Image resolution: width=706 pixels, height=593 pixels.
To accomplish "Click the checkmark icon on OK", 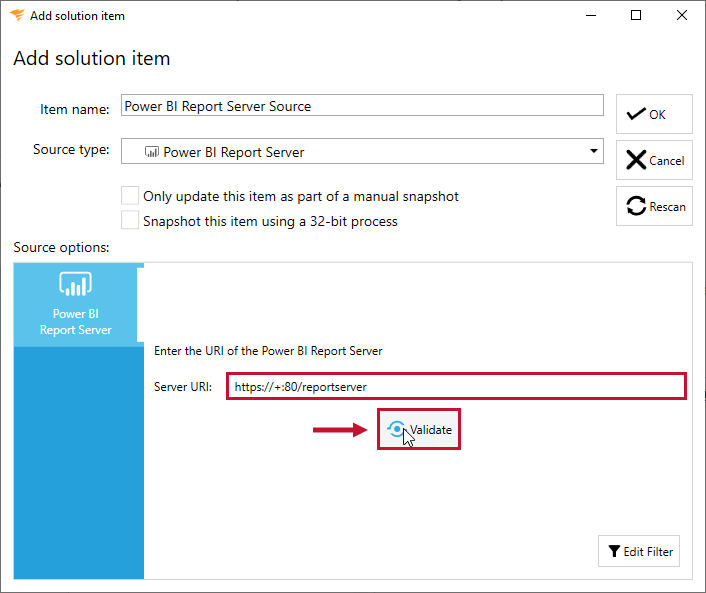I will click(x=636, y=114).
